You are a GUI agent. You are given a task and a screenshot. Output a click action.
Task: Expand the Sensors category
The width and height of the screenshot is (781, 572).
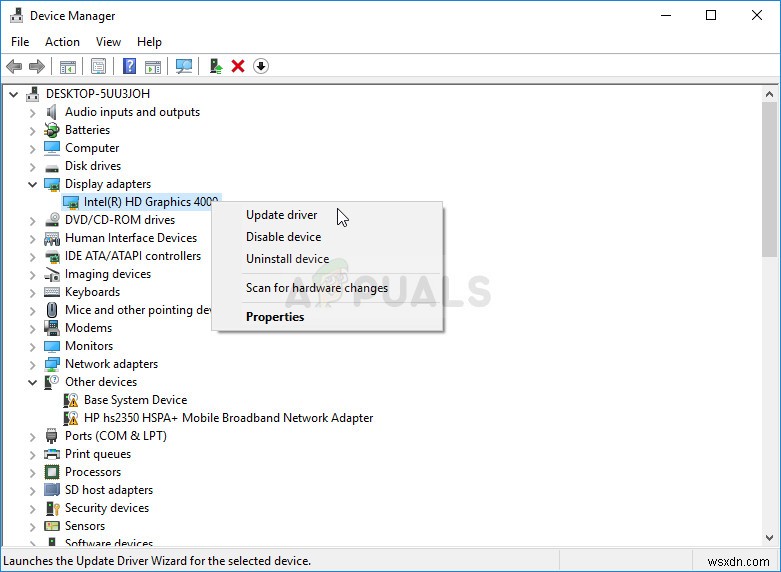pos(32,526)
